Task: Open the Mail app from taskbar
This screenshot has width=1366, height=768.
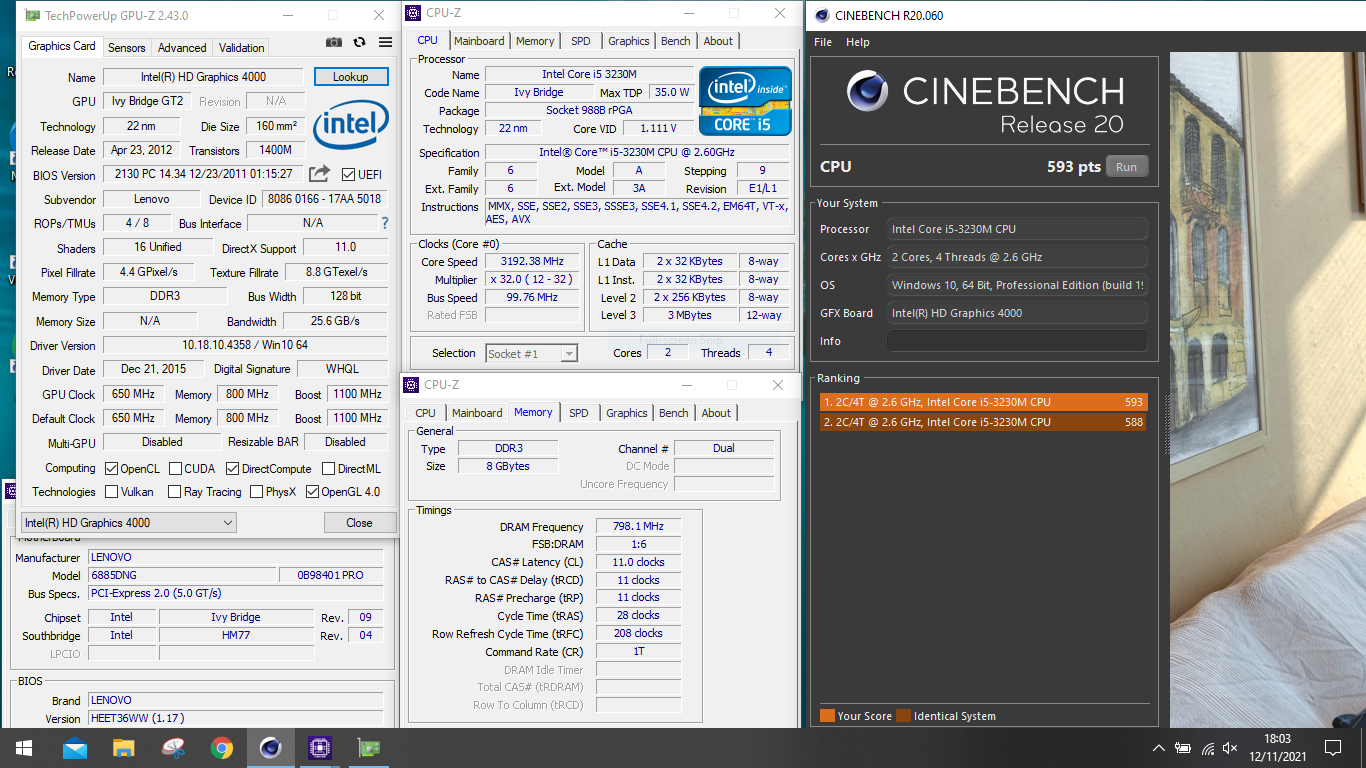Action: tap(75, 747)
